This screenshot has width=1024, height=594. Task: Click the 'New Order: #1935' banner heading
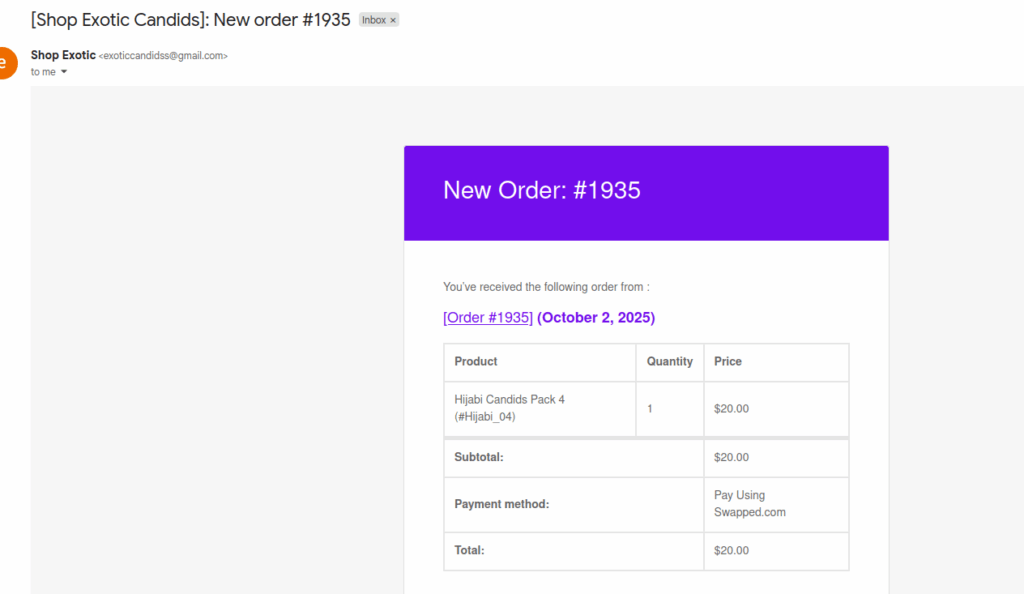coord(541,190)
